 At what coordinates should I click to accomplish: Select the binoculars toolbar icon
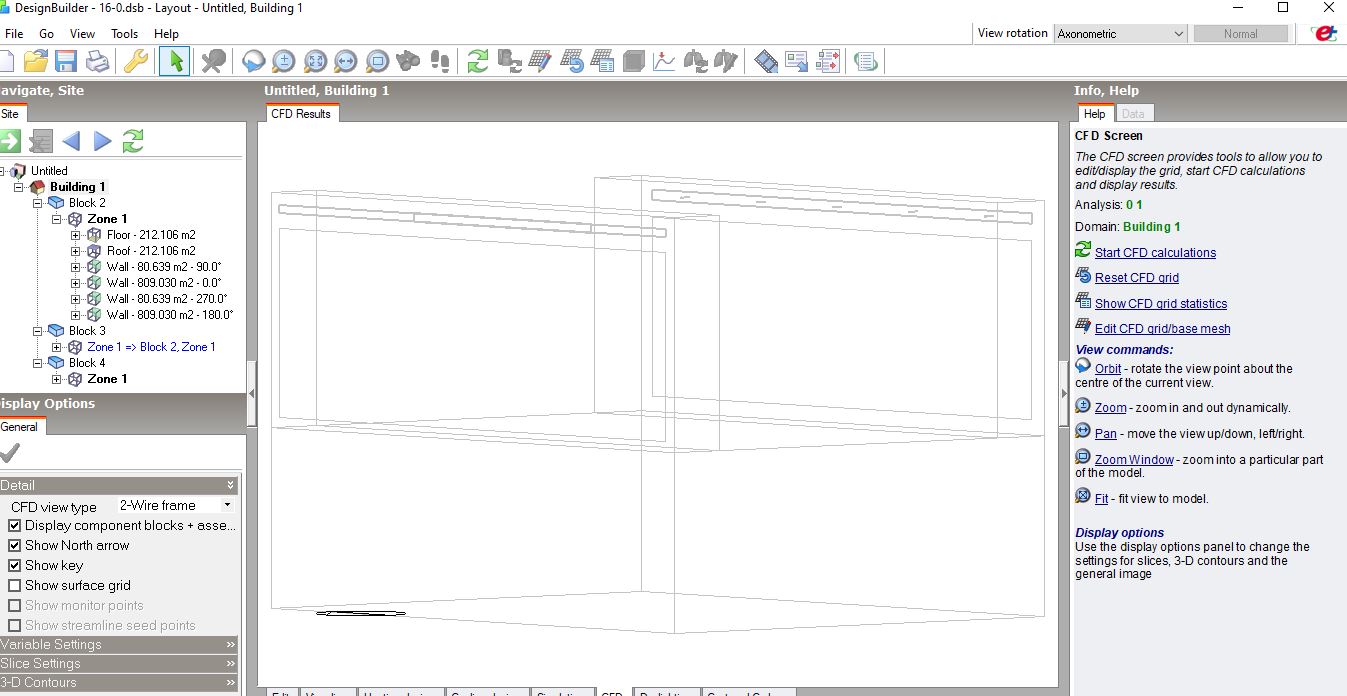coord(408,61)
